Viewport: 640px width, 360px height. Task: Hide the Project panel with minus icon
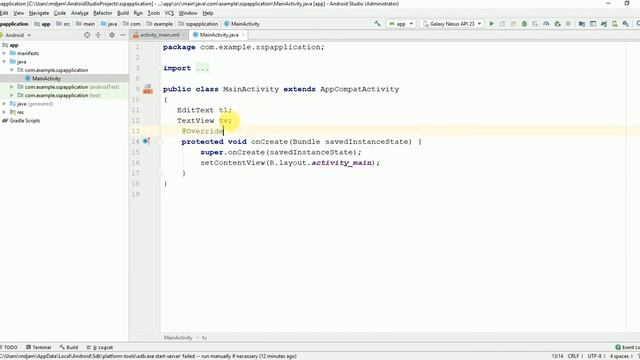123,35
